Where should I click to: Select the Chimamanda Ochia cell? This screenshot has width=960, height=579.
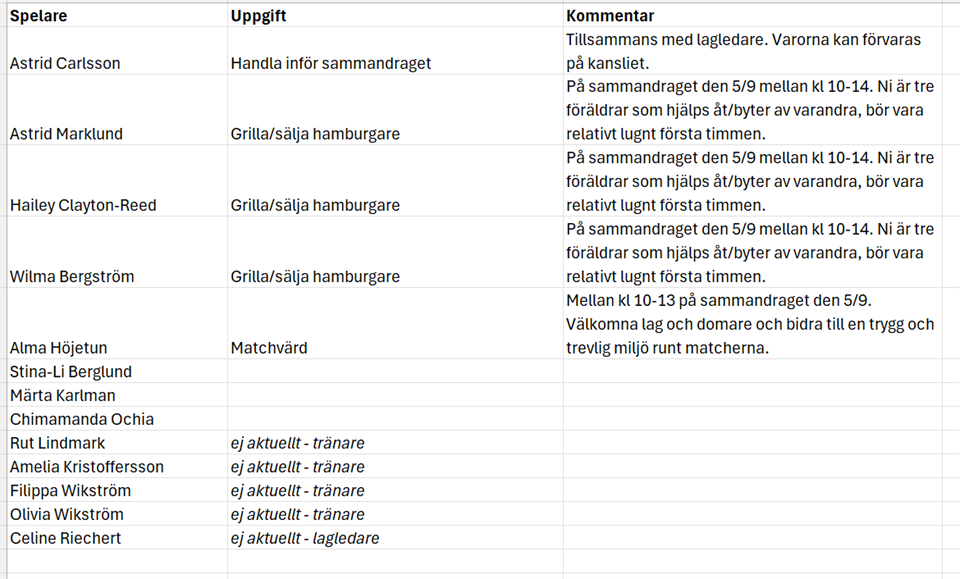pos(117,419)
